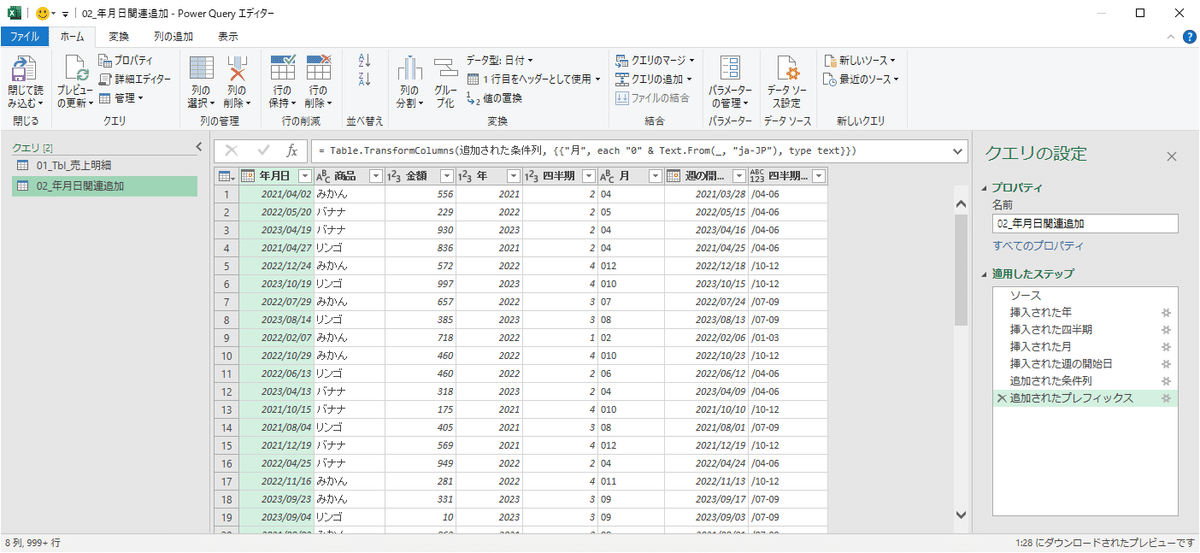Collapse the ribbon with the caret
Viewport: 1200px width, 553px height.
coord(1172,37)
